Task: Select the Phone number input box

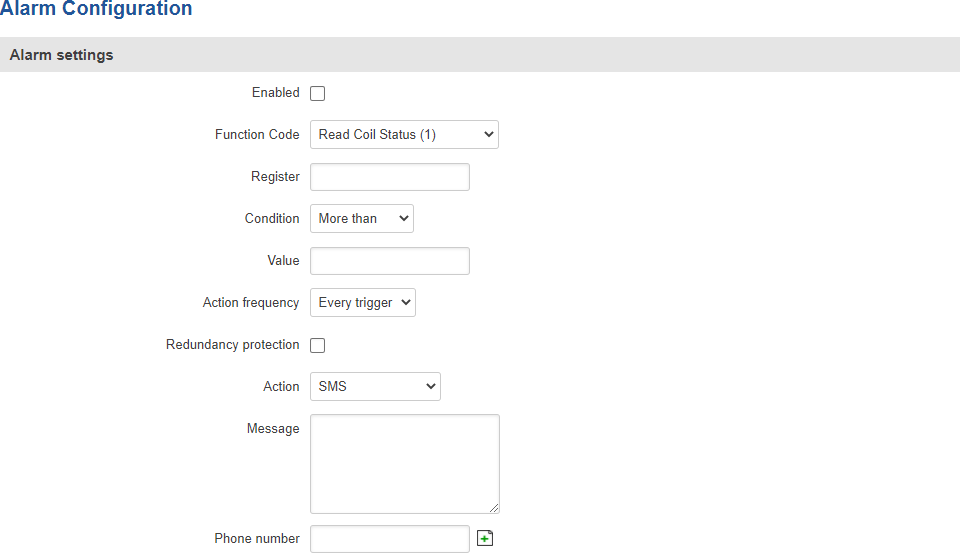Action: (389, 539)
